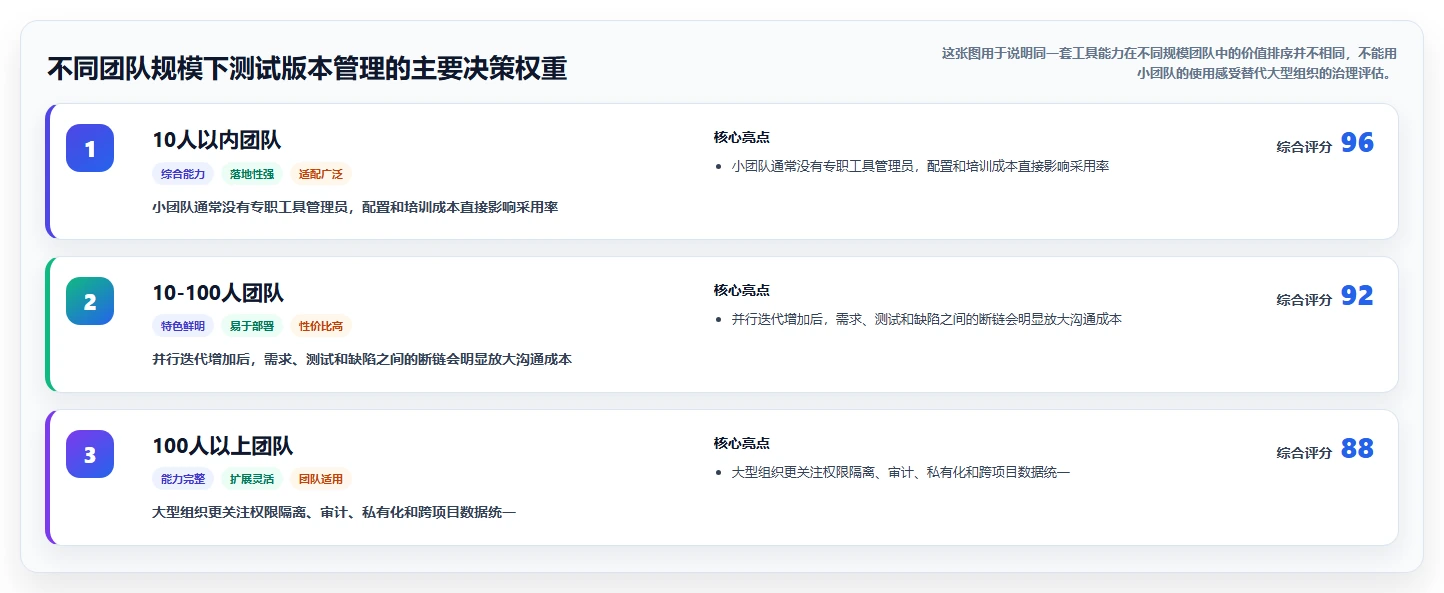Click the score value 88
Screen dimensions: 1444x593
pyautogui.click(x=1357, y=449)
